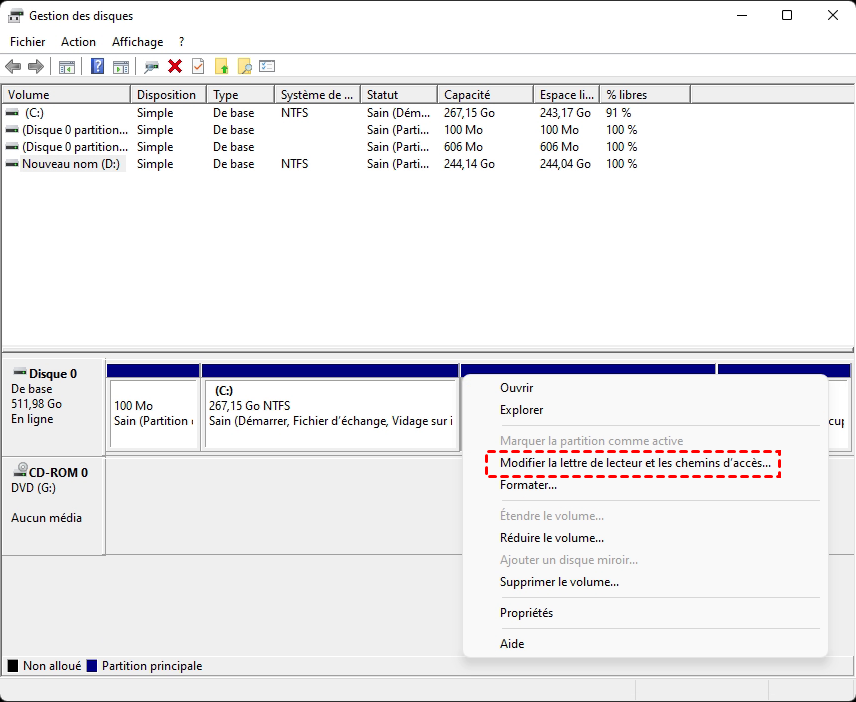Click the folder with magnifier icon
856x702 pixels.
(244, 67)
